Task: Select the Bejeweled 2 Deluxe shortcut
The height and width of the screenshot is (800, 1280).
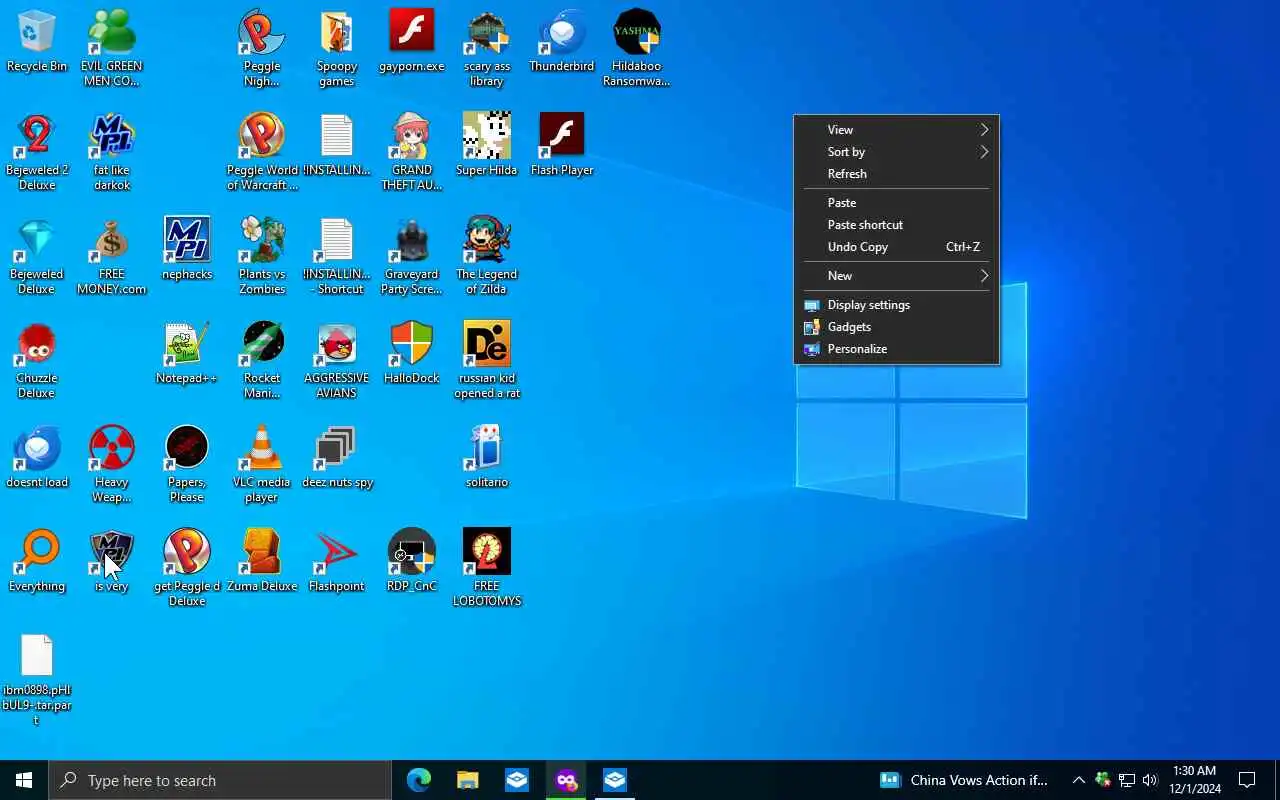Action: 37,153
